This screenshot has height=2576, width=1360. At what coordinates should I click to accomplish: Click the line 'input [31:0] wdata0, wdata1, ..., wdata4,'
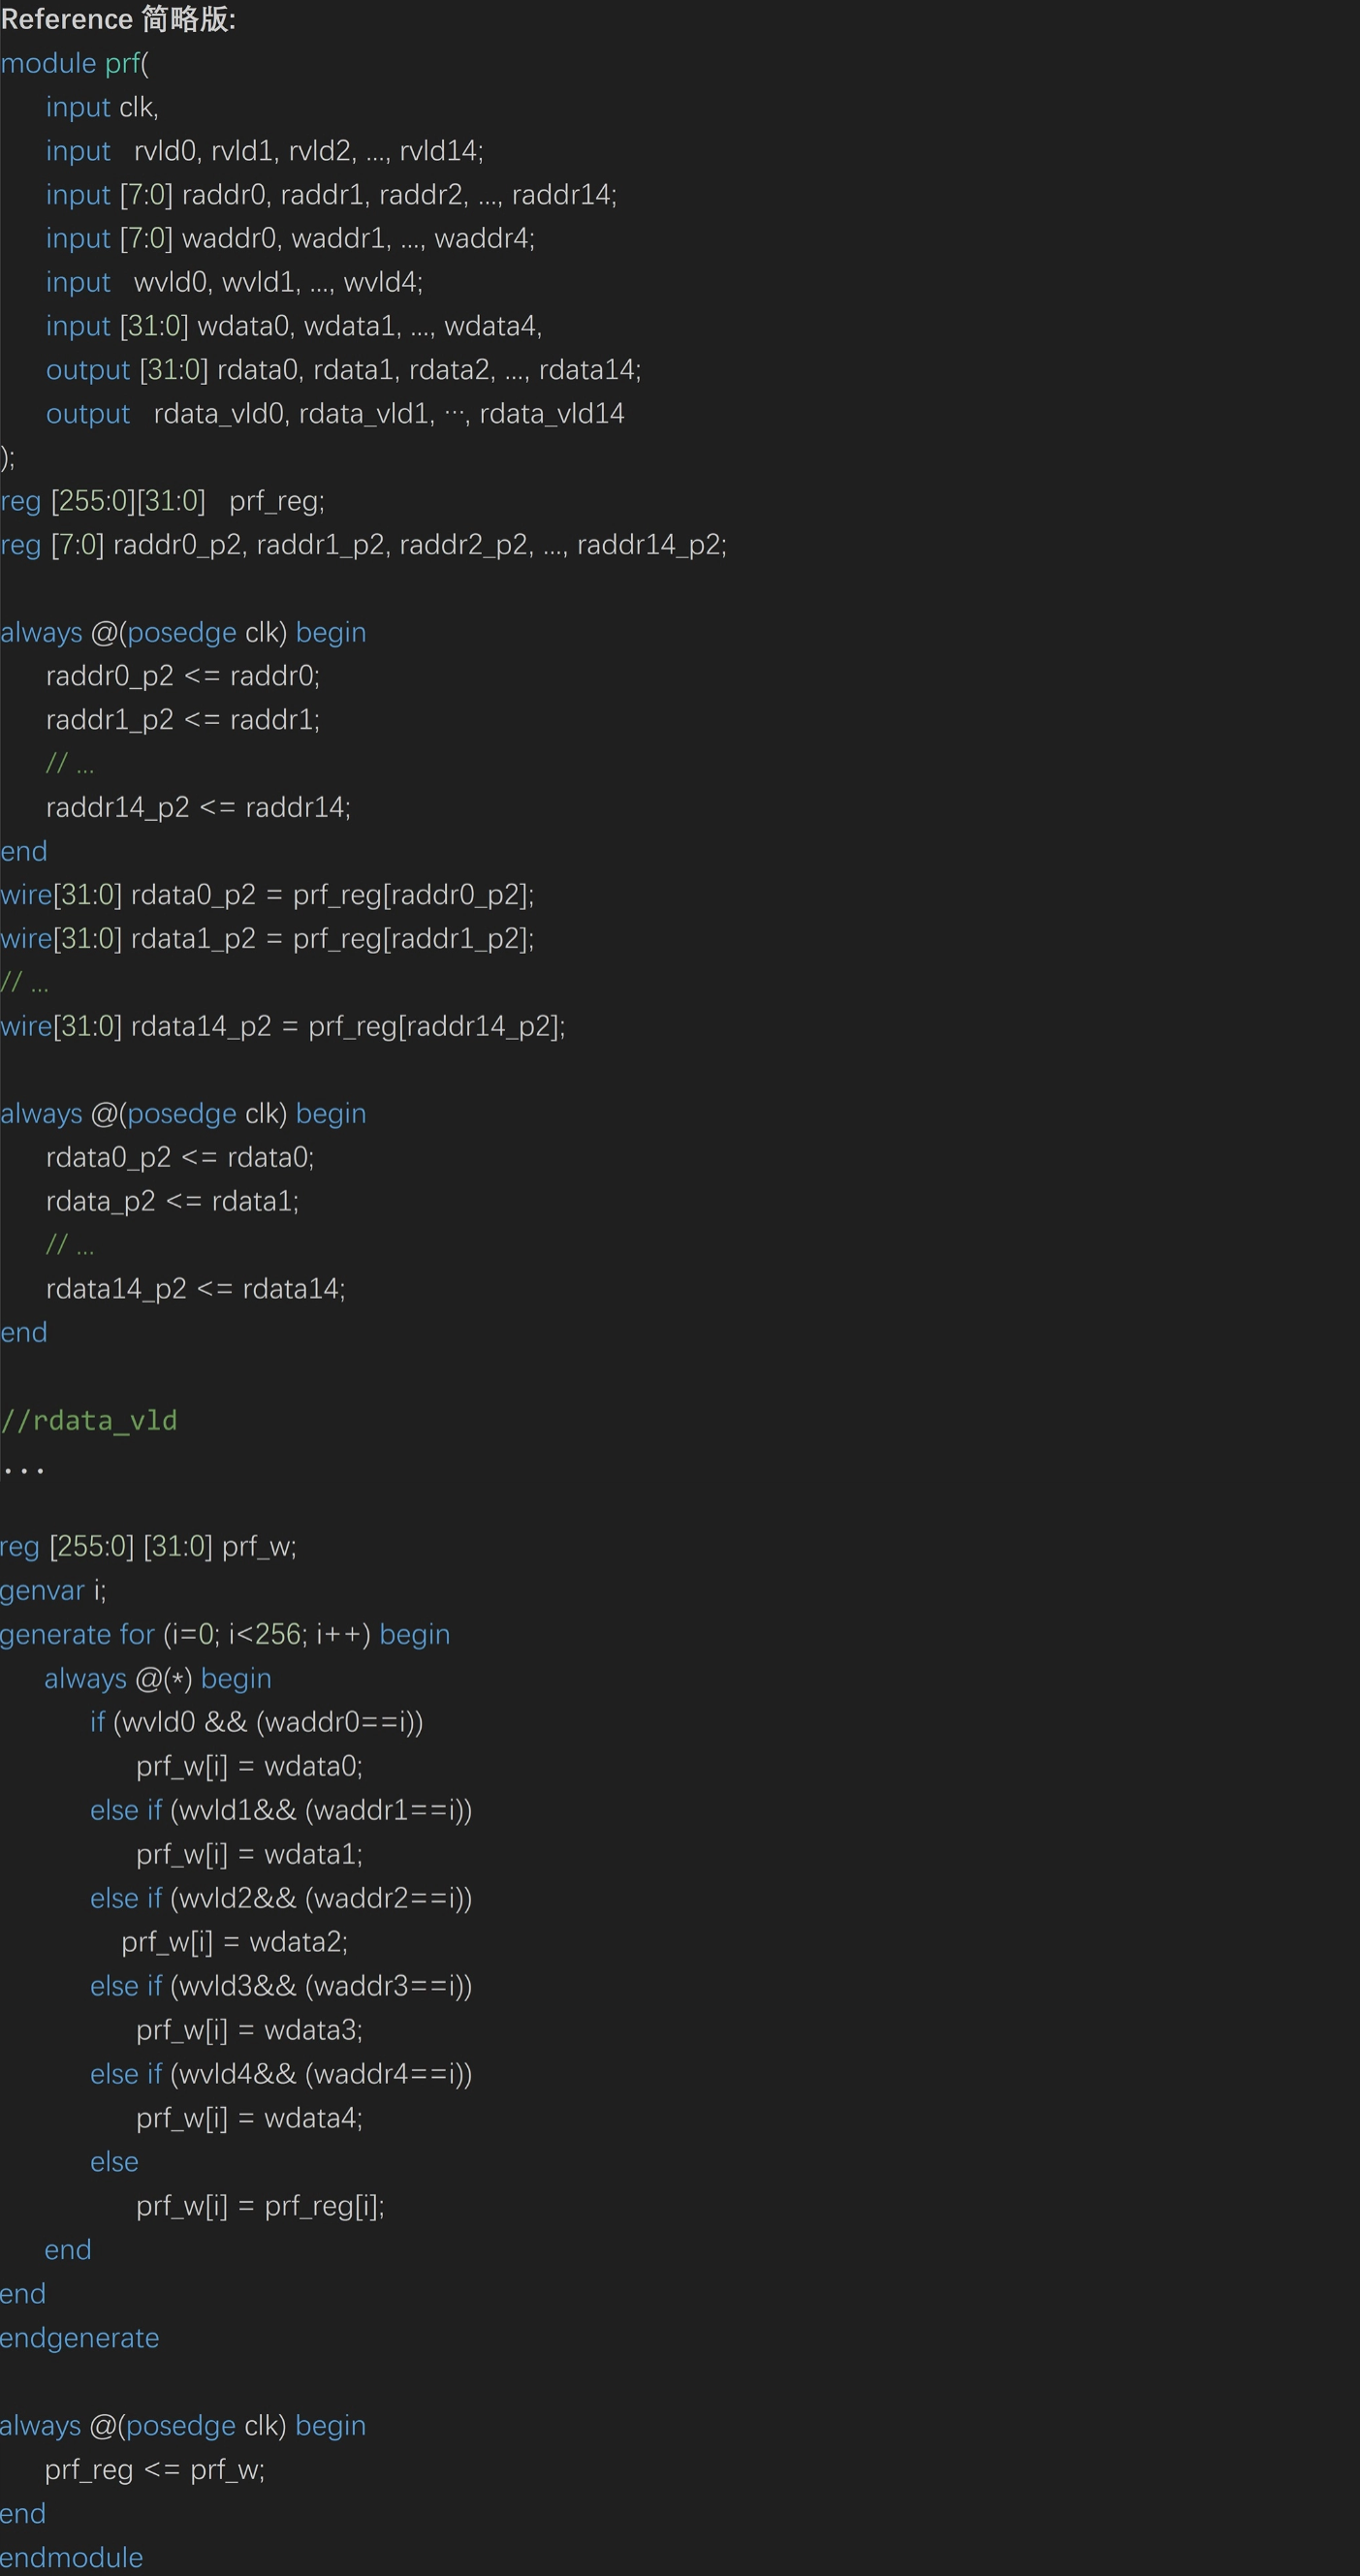[x=294, y=326]
